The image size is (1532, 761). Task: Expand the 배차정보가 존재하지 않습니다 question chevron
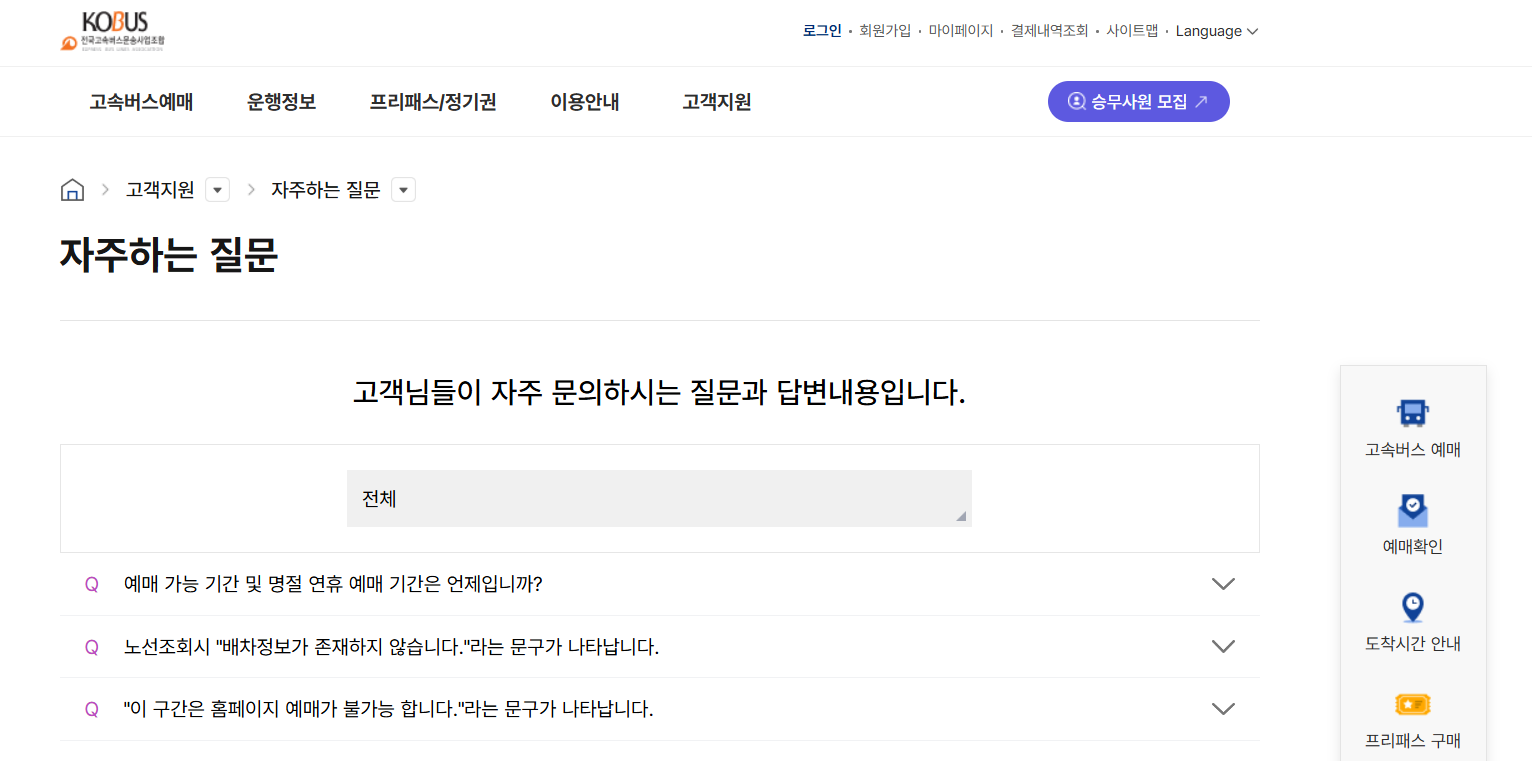[1223, 647]
